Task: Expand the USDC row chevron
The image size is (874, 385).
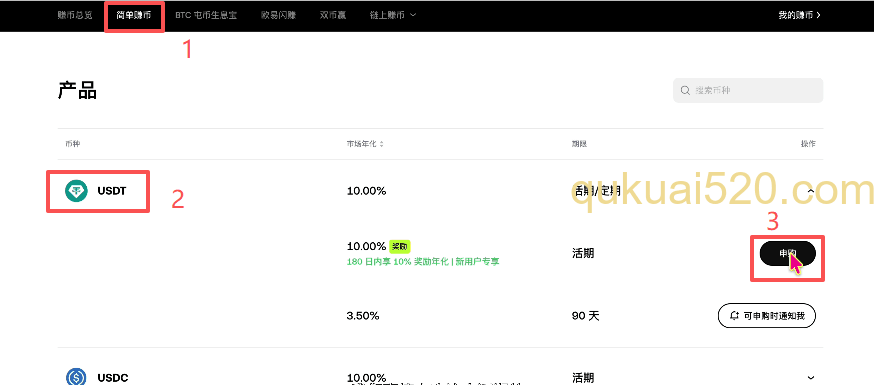Action: 811,378
